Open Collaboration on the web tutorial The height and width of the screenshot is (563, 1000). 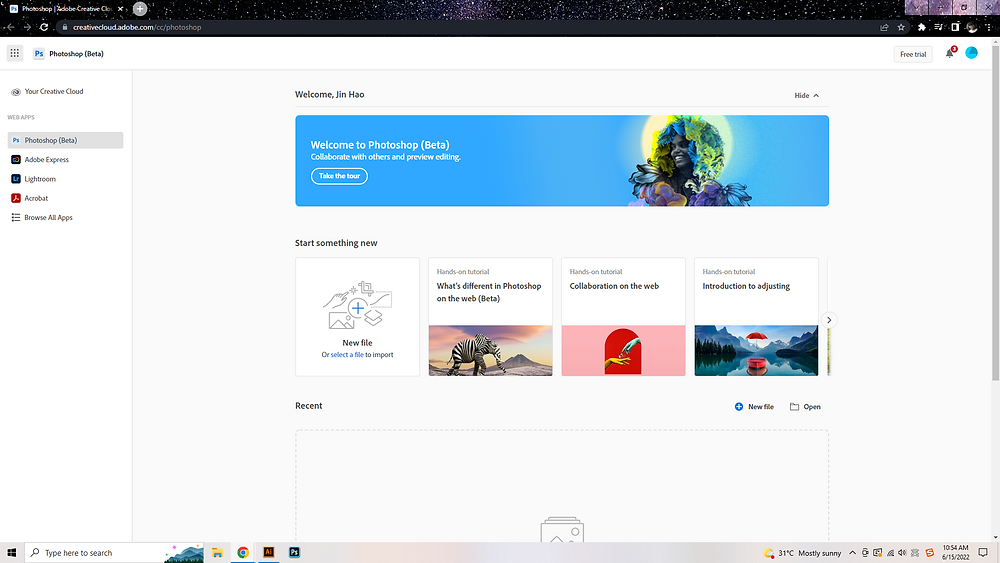[623, 317]
